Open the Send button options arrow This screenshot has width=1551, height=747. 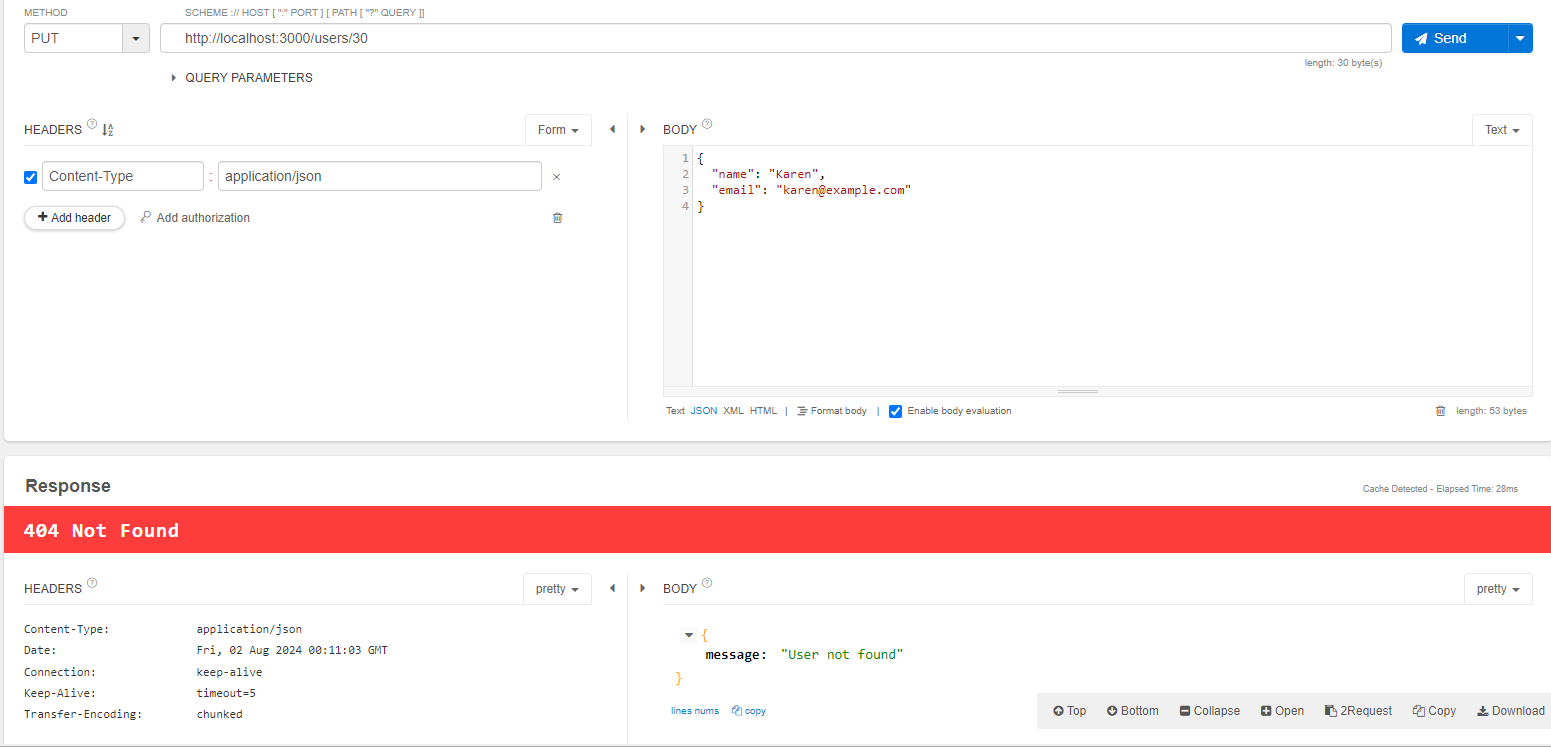[x=1520, y=38]
